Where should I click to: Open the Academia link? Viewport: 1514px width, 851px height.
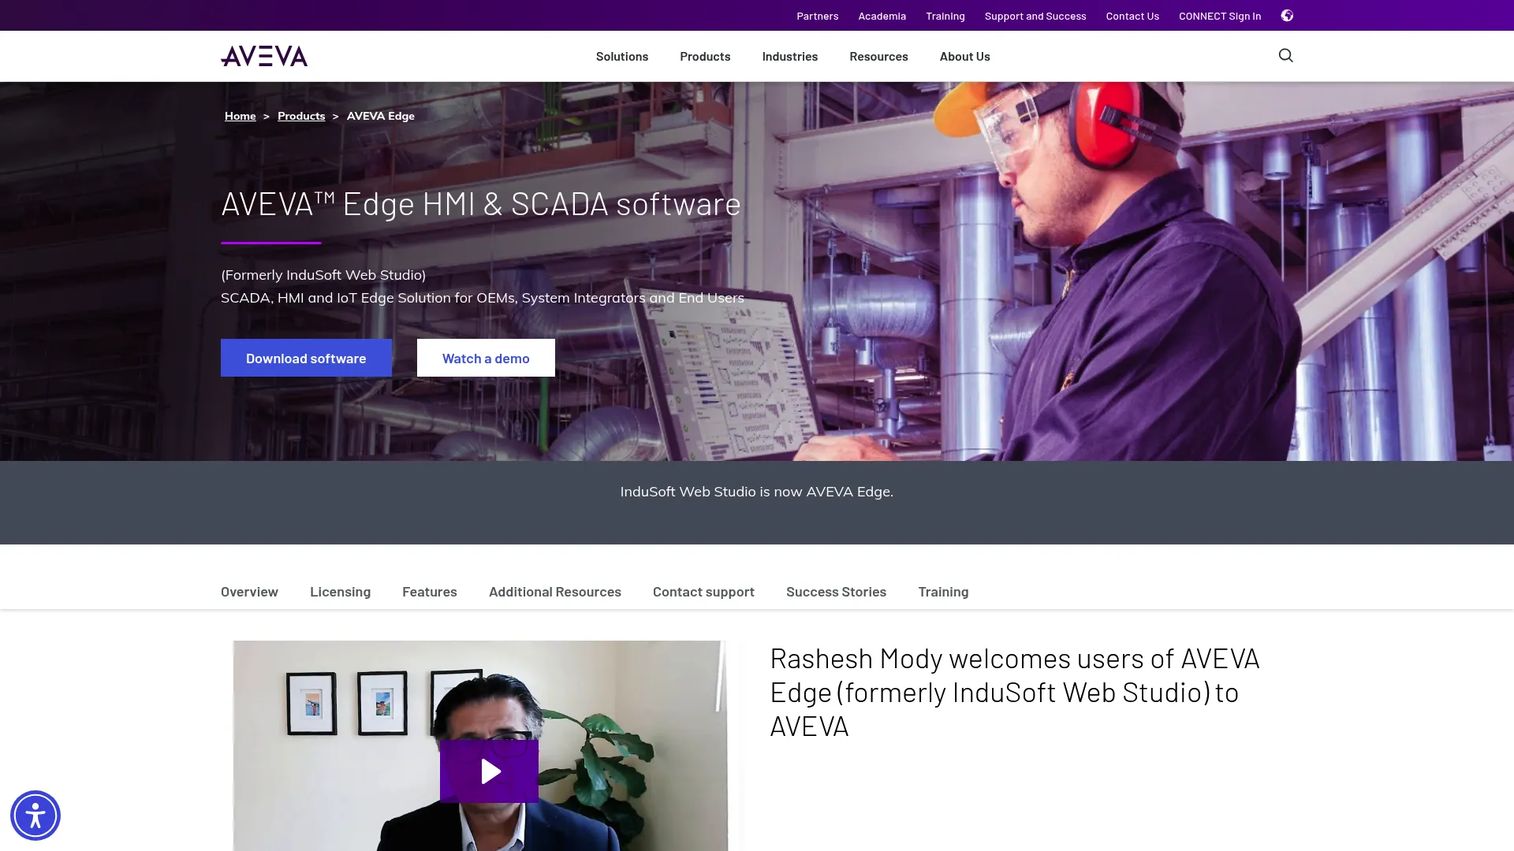click(882, 16)
